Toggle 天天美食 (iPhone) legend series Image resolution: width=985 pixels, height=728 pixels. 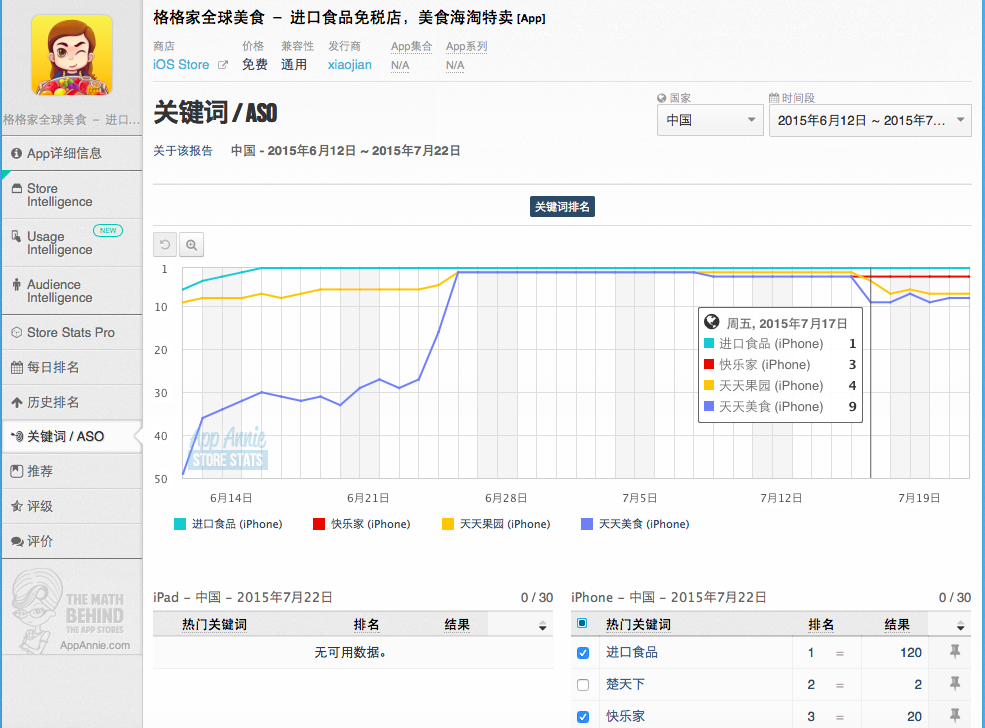tap(635, 524)
